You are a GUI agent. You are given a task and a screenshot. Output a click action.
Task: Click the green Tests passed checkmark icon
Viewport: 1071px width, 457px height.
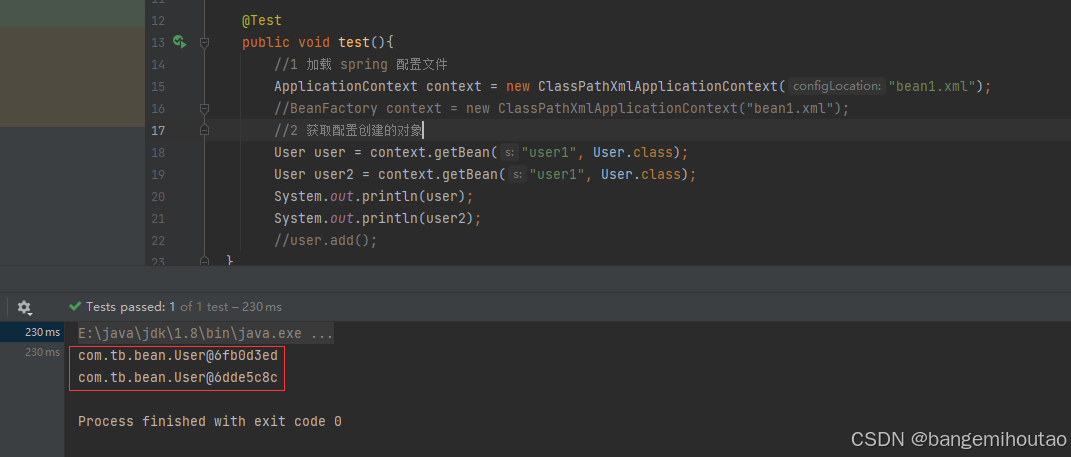tap(75, 307)
